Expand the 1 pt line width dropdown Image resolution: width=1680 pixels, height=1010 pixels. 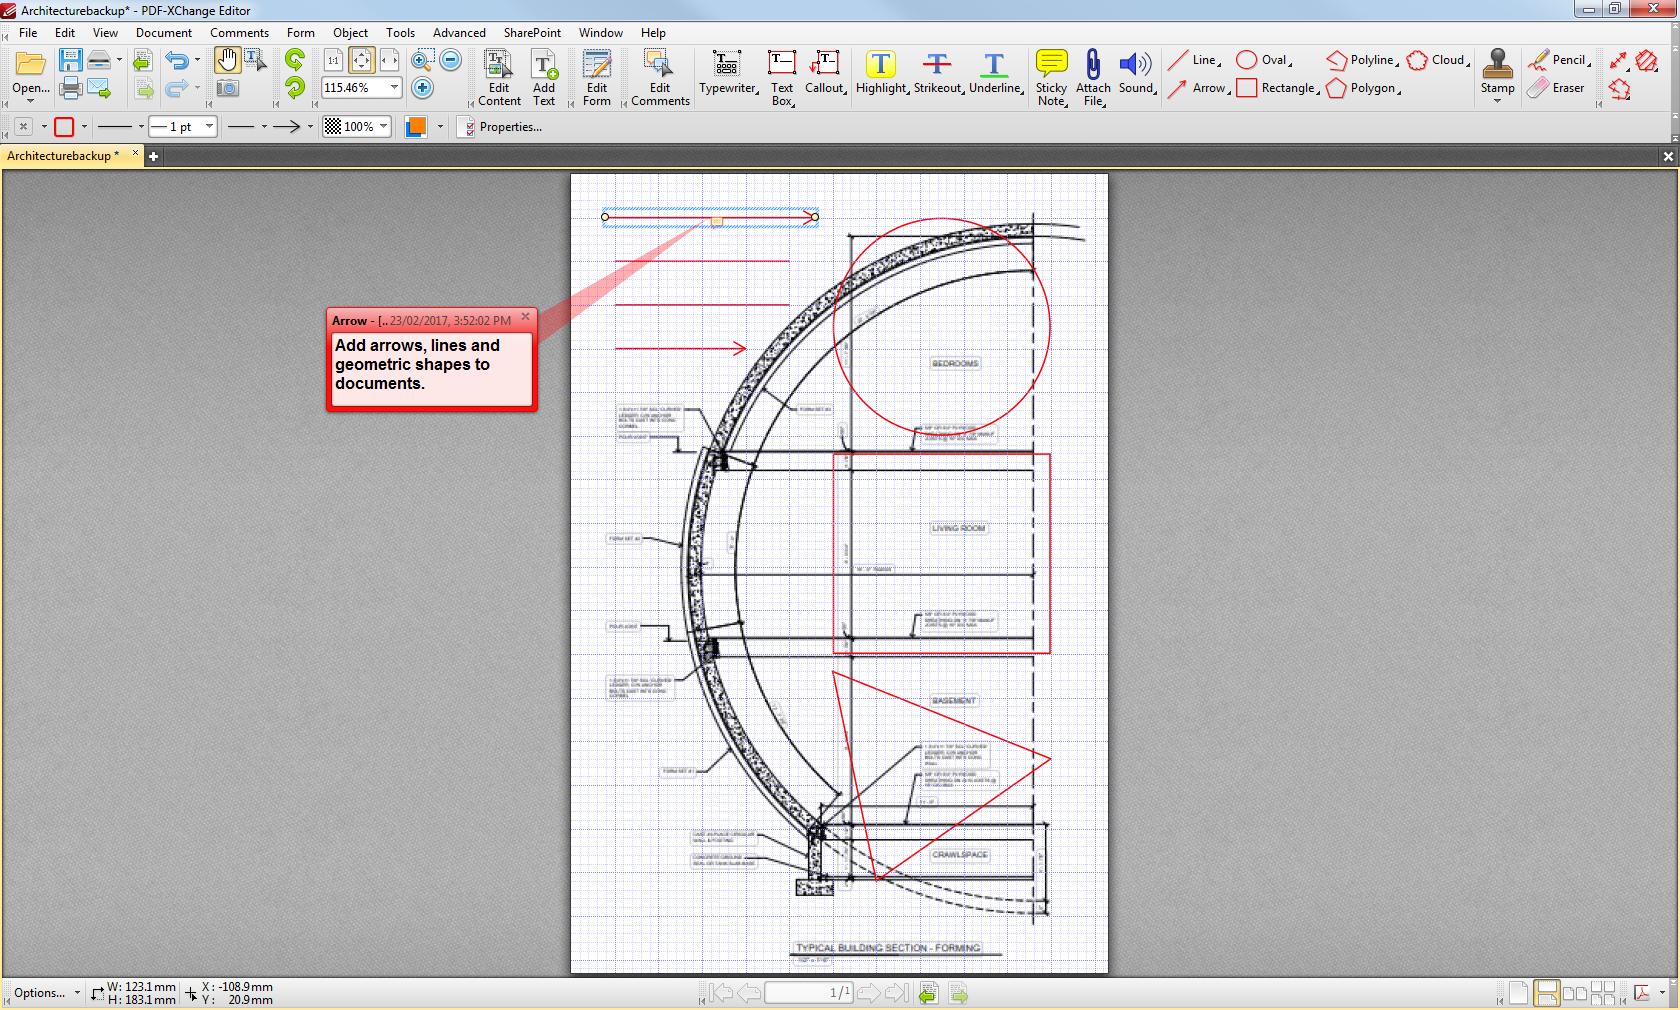(x=209, y=127)
